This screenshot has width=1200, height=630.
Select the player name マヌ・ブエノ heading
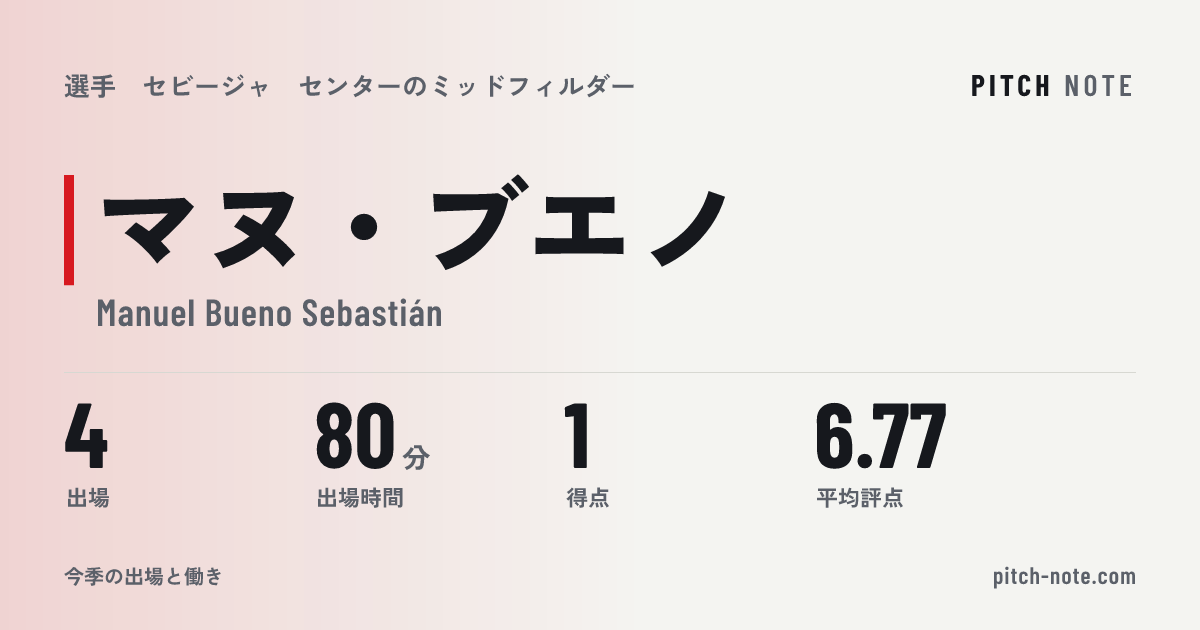[413, 228]
